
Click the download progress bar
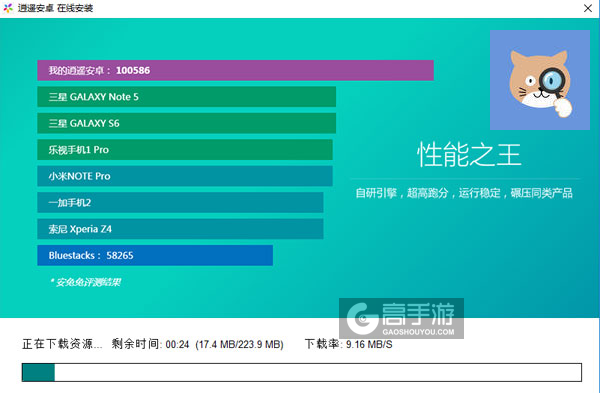pos(302,372)
